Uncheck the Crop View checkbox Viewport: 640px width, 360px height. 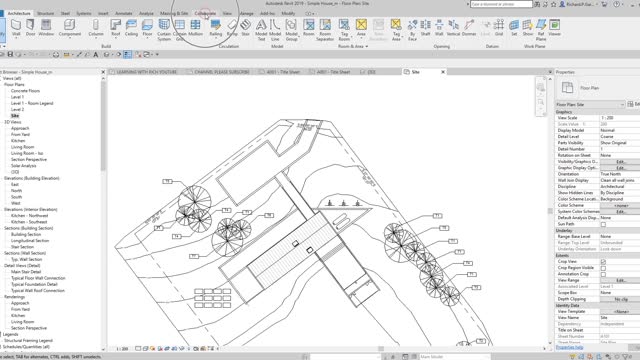pos(603,262)
